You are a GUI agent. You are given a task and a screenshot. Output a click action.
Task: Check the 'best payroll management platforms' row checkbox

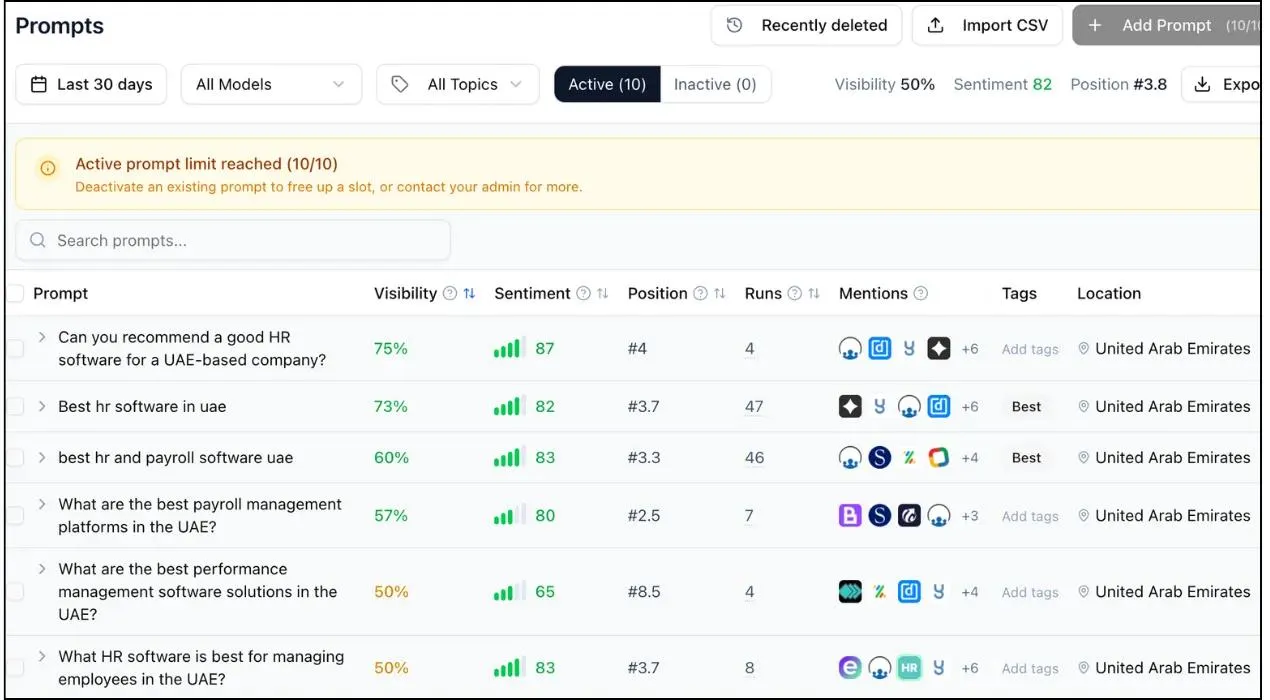point(15,516)
